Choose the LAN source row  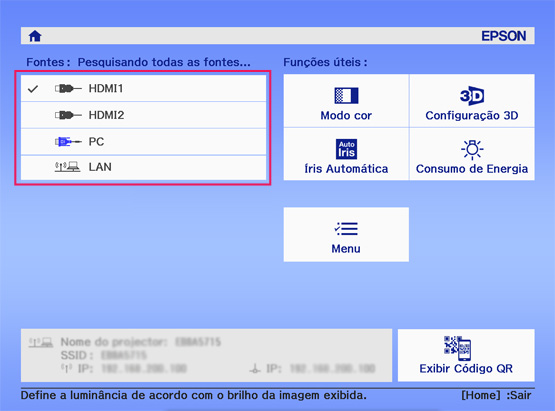pyautogui.click(x=143, y=167)
